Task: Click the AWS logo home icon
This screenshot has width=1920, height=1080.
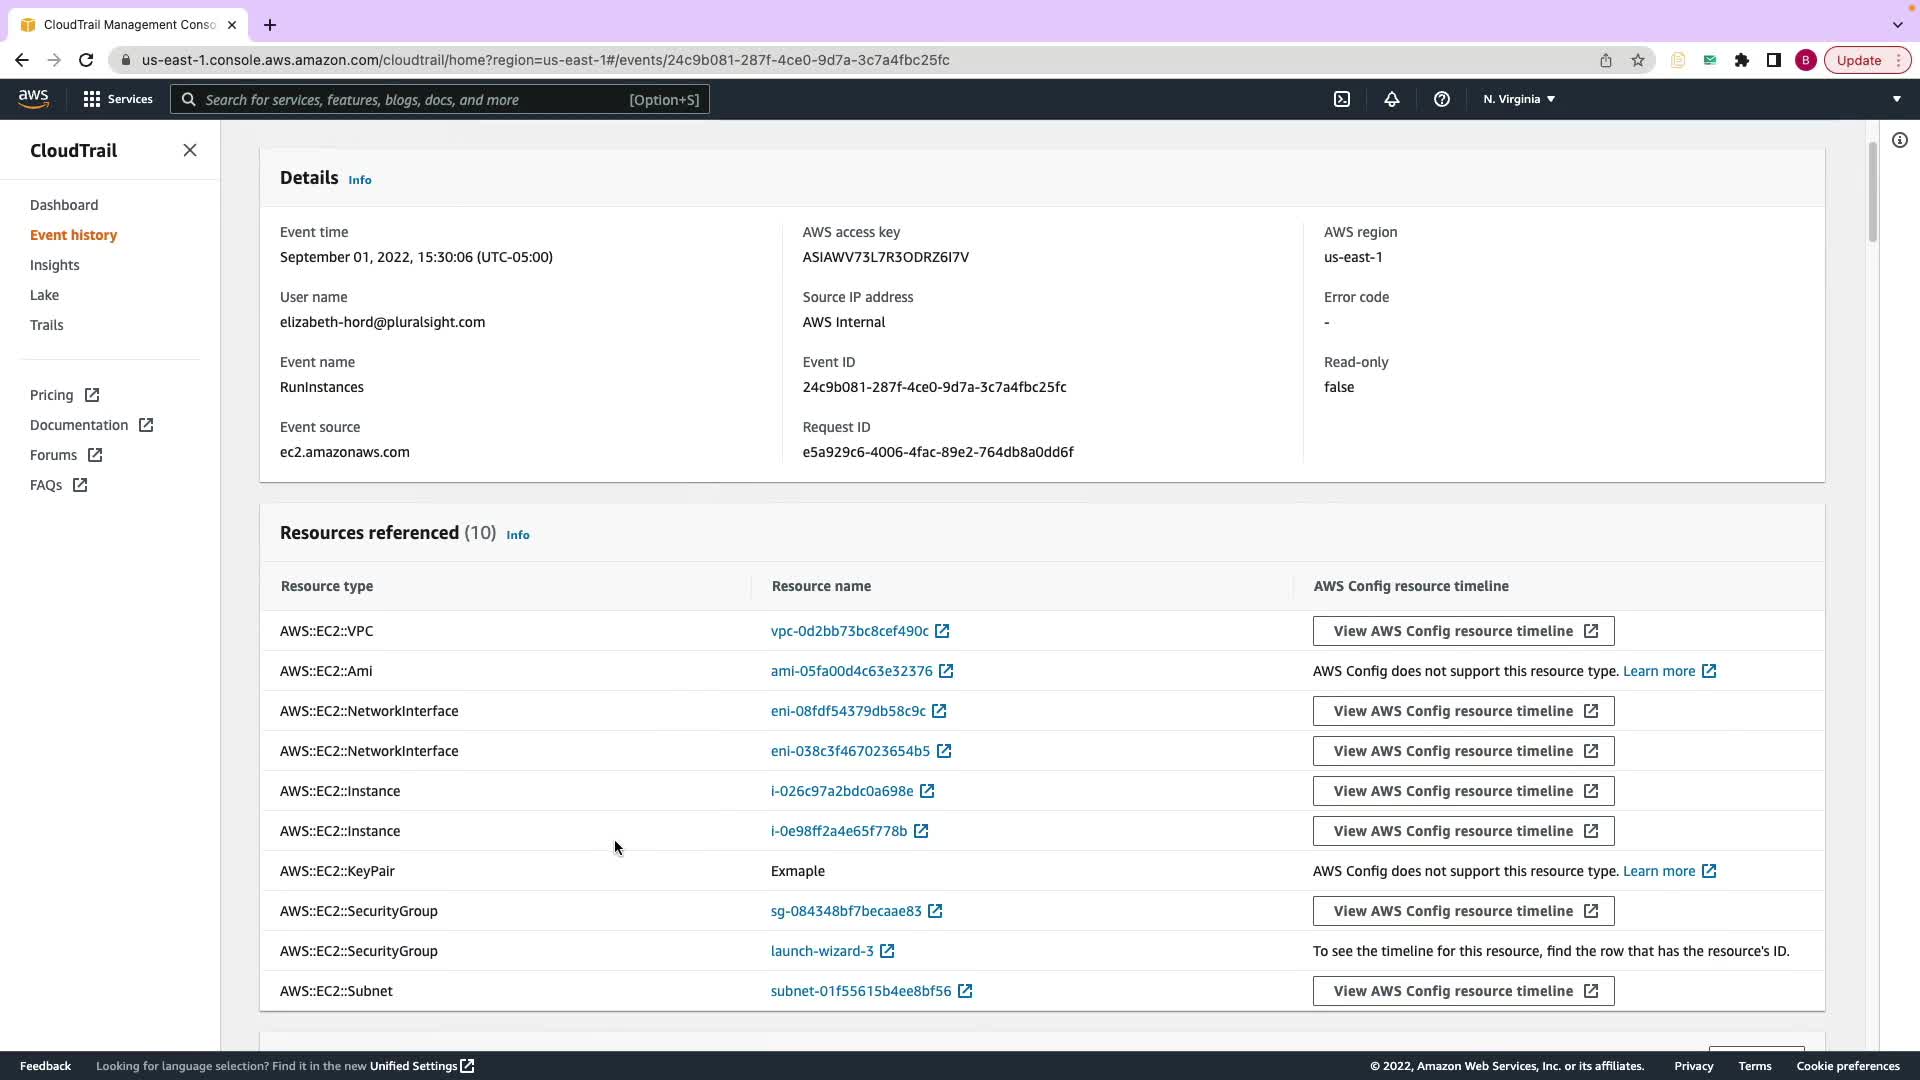Action: pyautogui.click(x=33, y=98)
